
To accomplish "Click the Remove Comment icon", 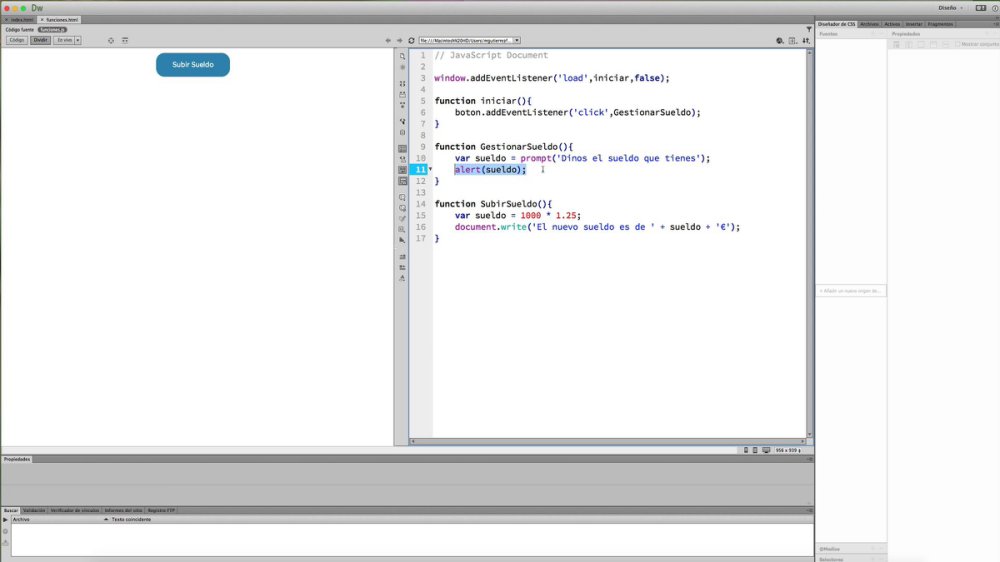I will coord(402,208).
